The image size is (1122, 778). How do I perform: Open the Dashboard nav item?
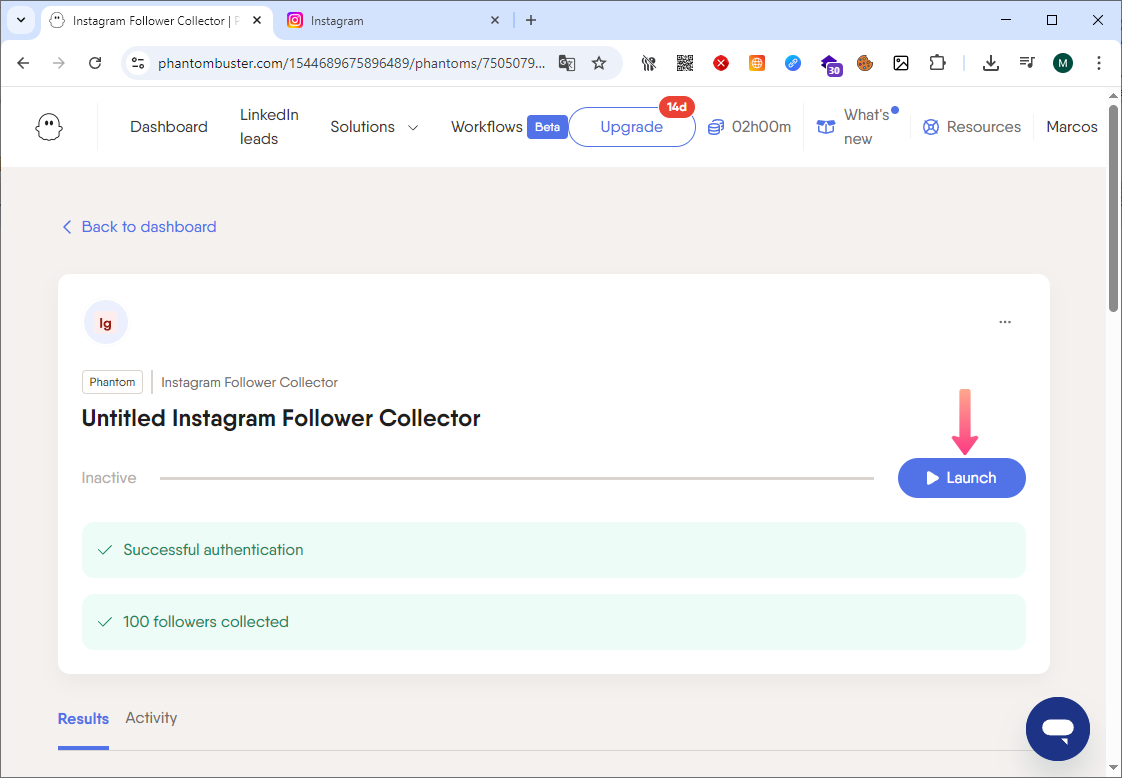(169, 127)
